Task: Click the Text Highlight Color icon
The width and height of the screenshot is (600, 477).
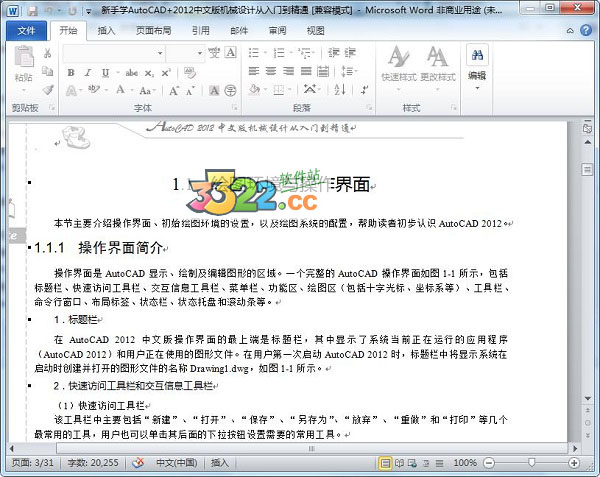Action: [x=93, y=90]
